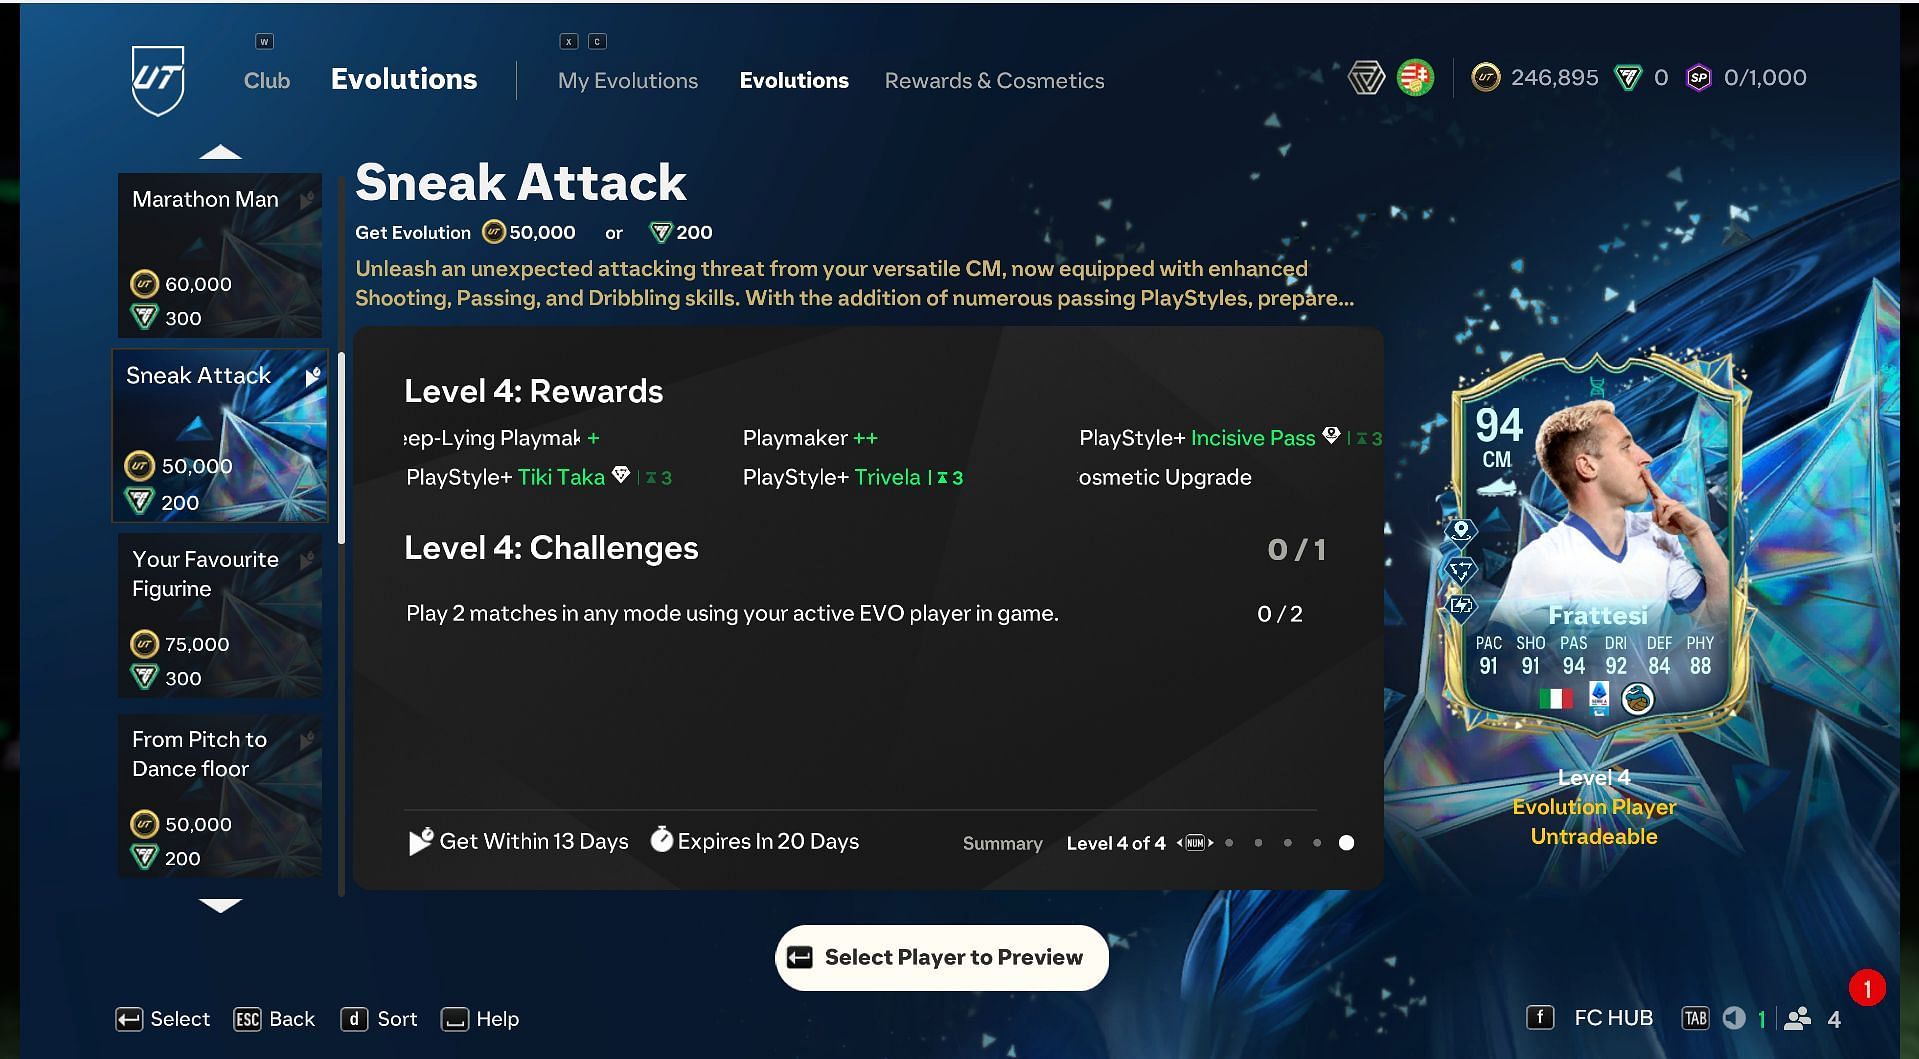1919x1059 pixels.
Task: Click the diamond objectives icon in header
Action: pyautogui.click(x=1366, y=77)
